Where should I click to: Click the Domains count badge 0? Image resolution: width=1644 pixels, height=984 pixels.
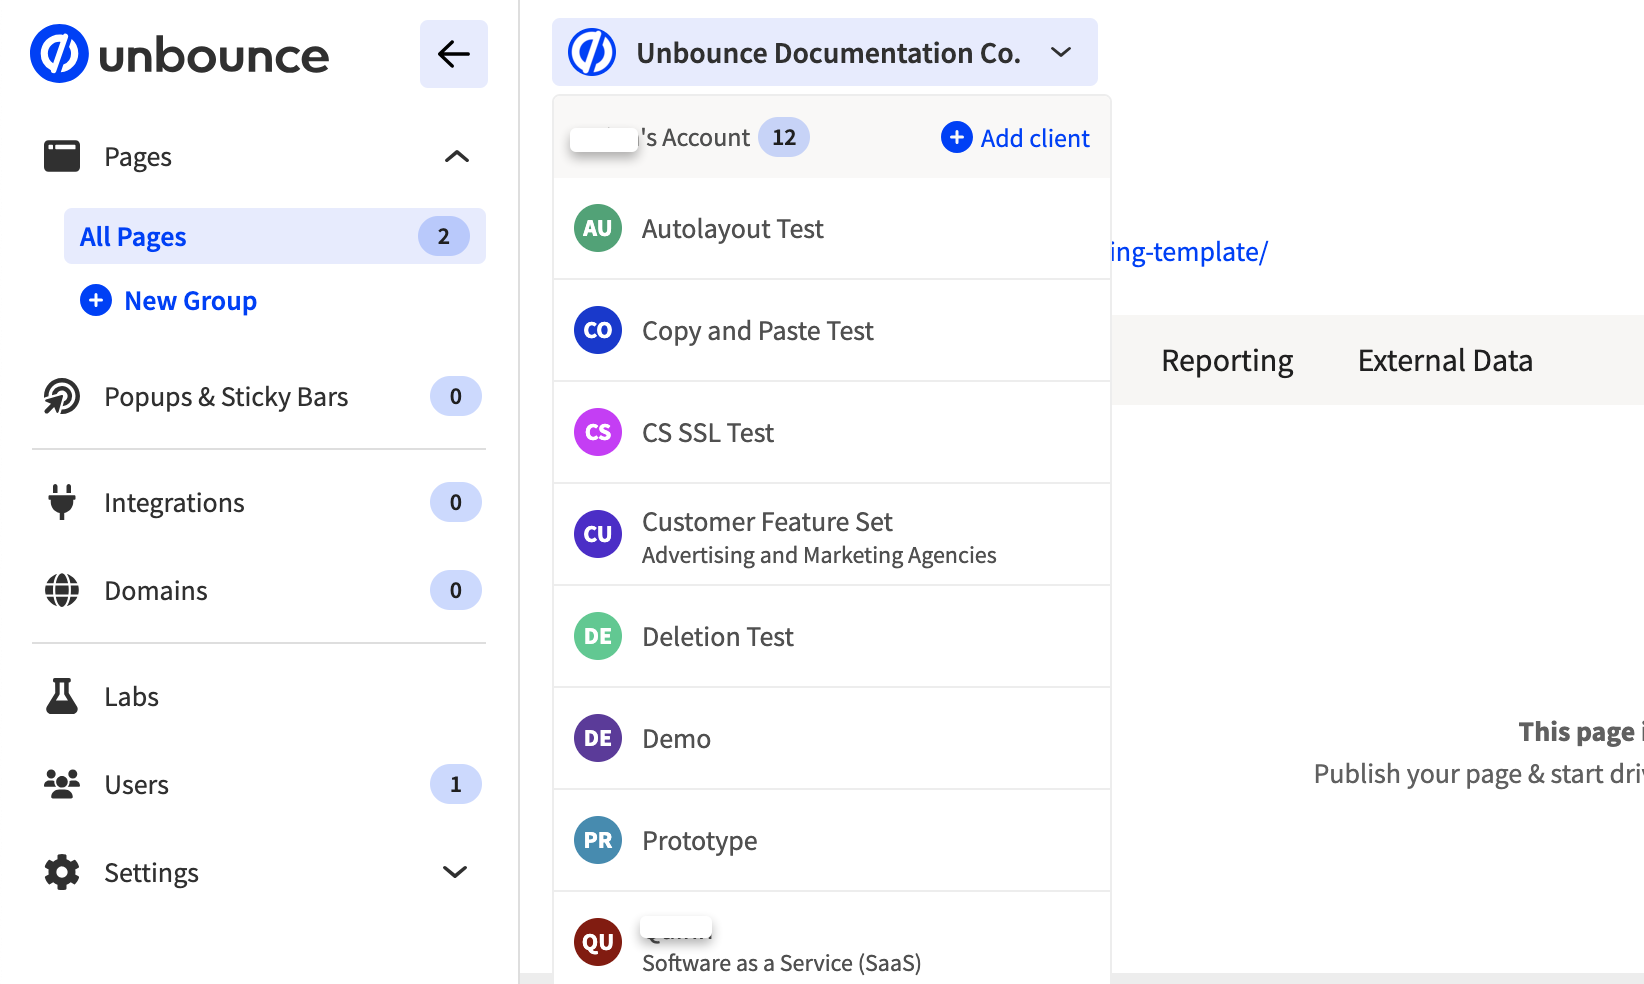tap(456, 590)
